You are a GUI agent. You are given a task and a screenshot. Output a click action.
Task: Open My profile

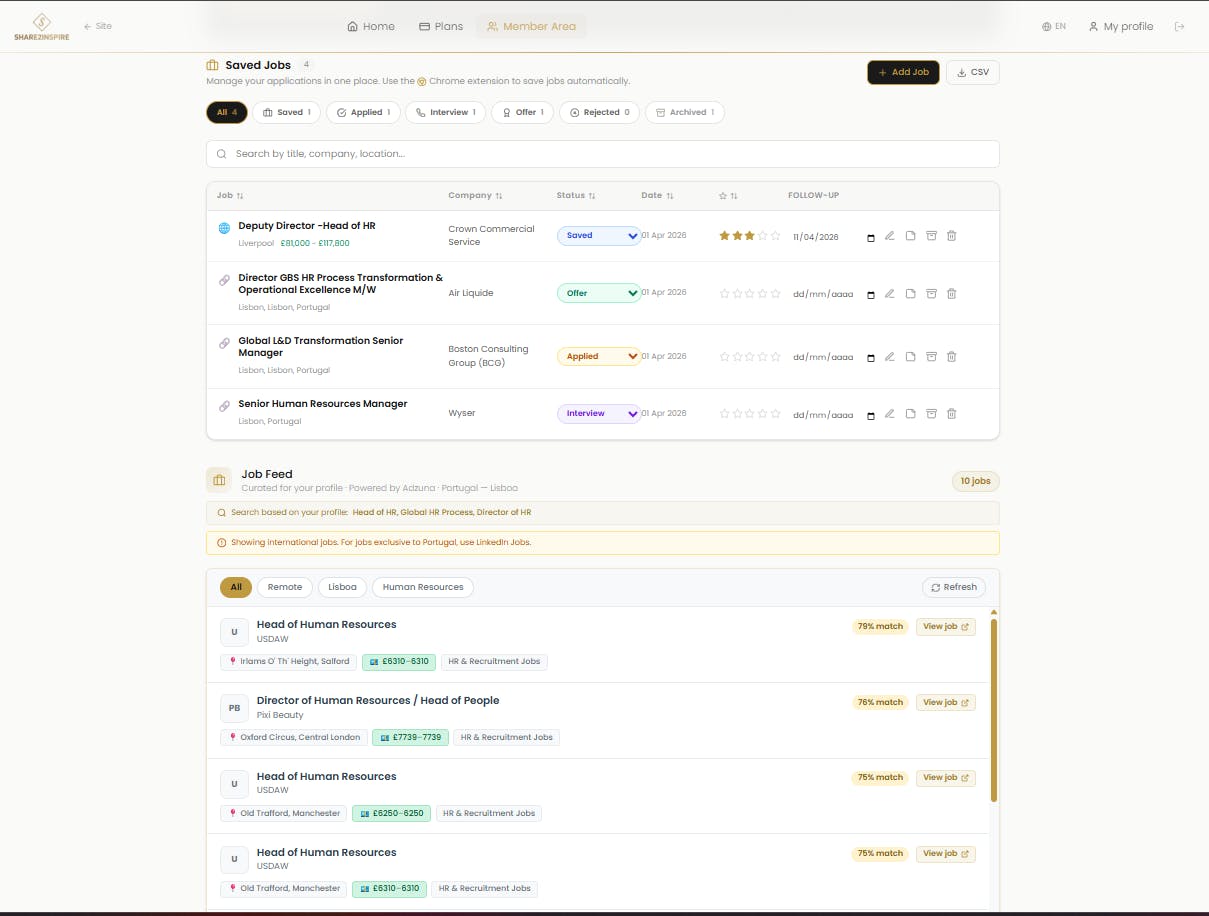click(x=1121, y=27)
